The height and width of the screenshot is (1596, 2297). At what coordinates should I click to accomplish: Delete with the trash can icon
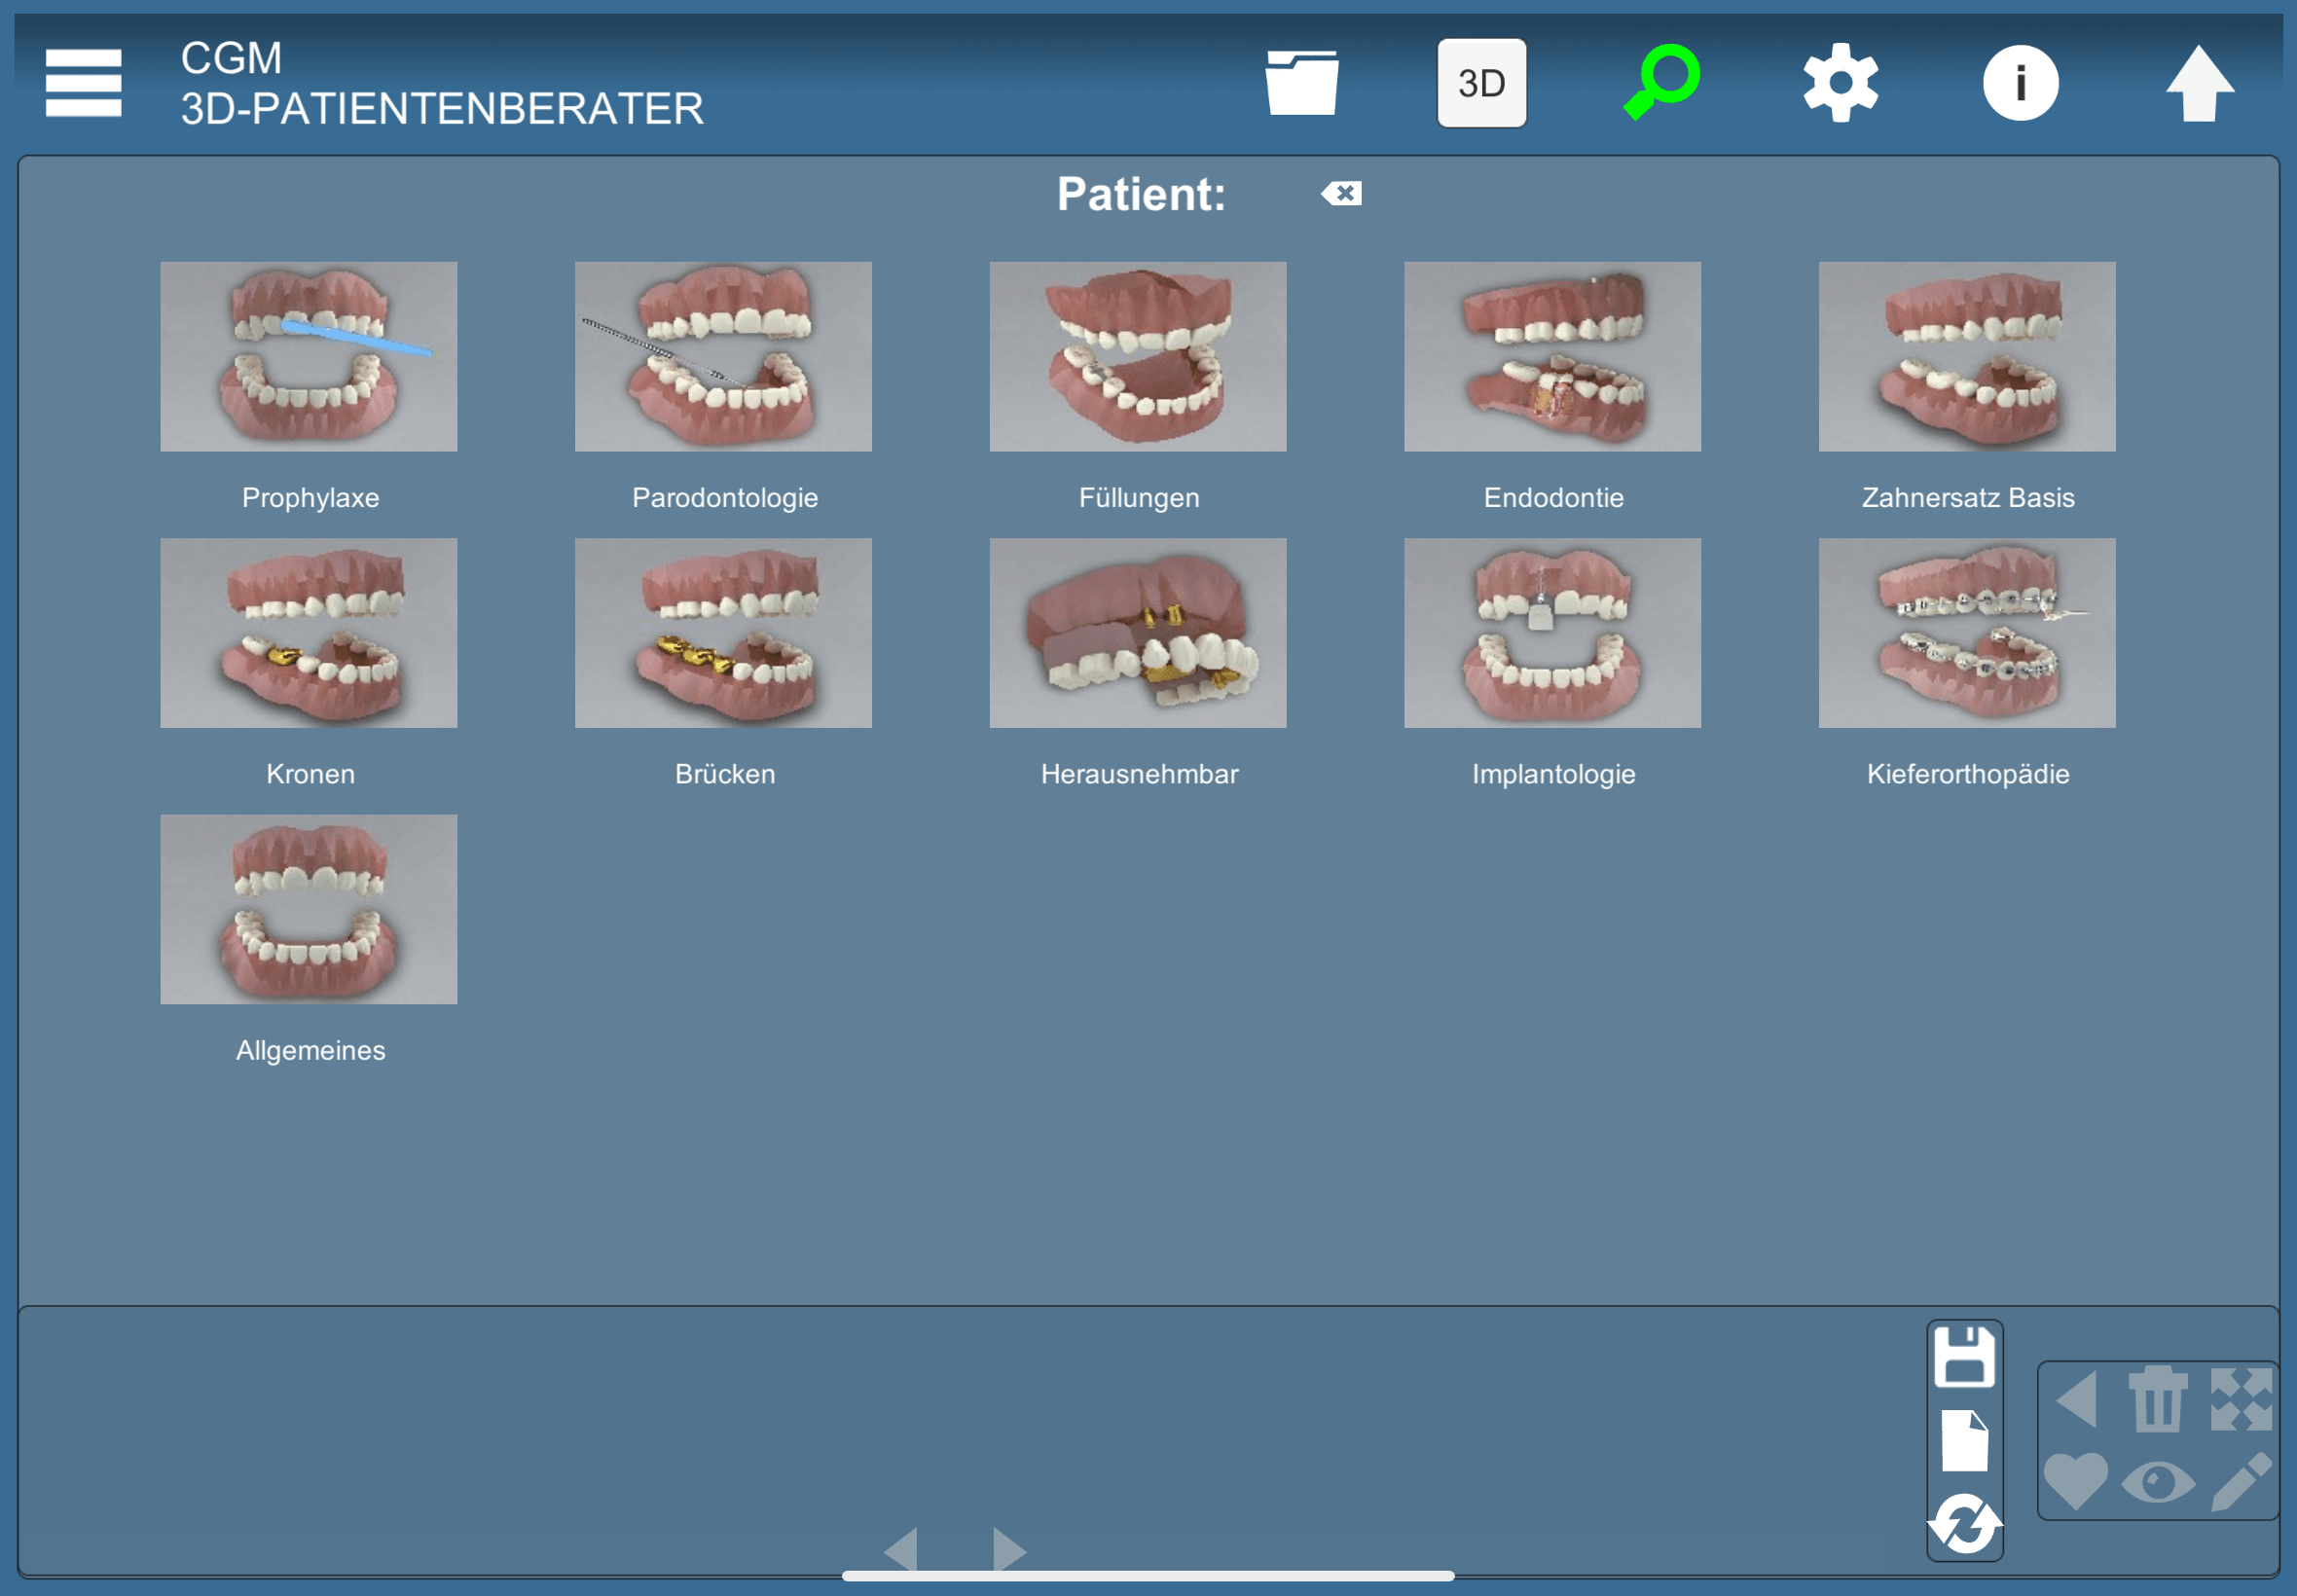click(x=2157, y=1399)
